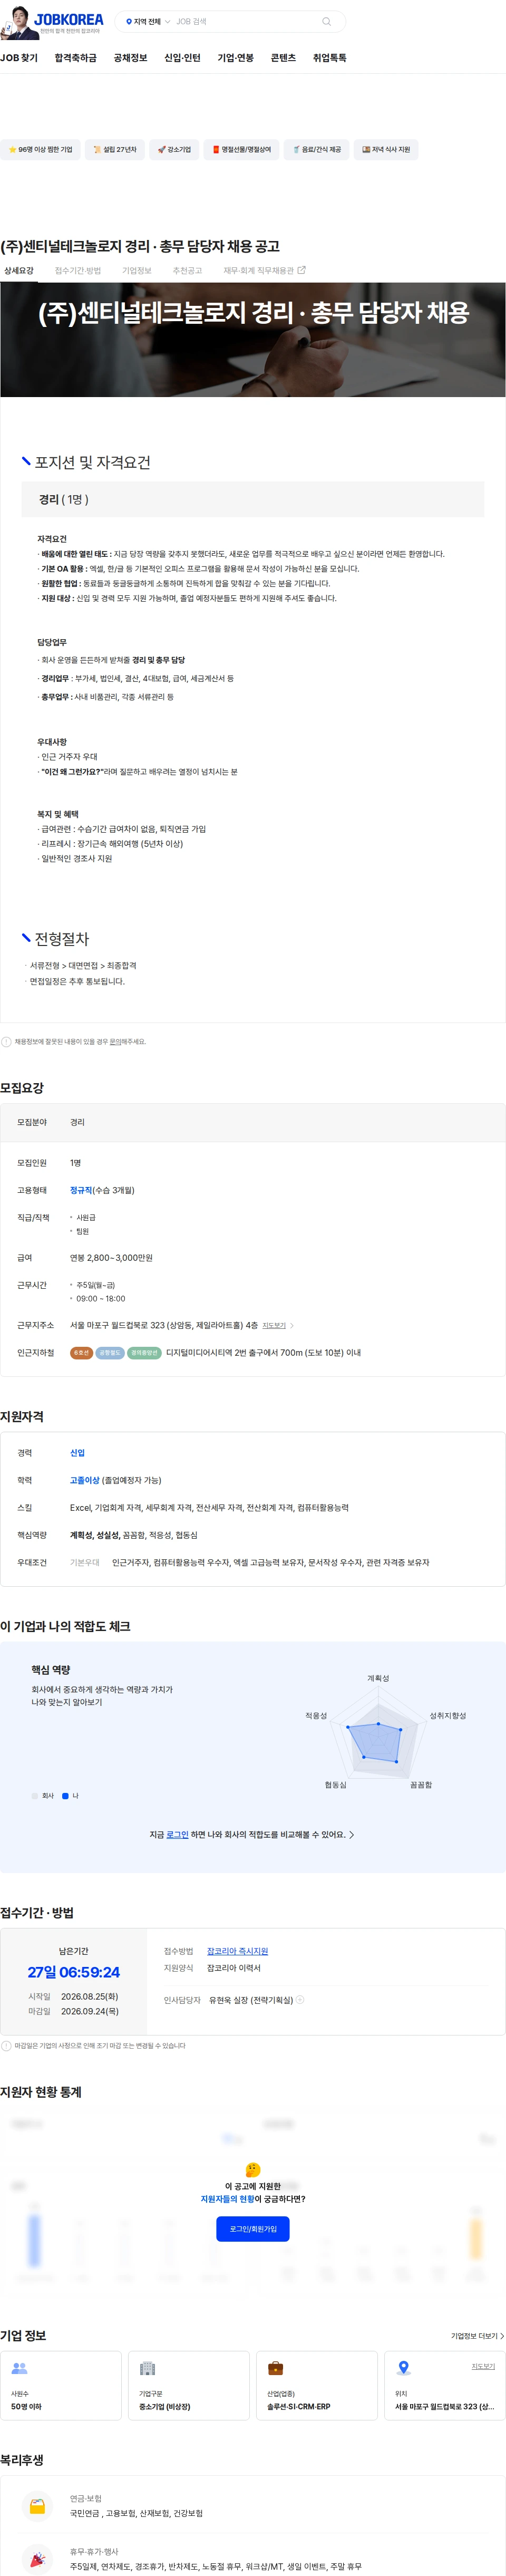Open the 신입·인턴 menu

point(182,58)
